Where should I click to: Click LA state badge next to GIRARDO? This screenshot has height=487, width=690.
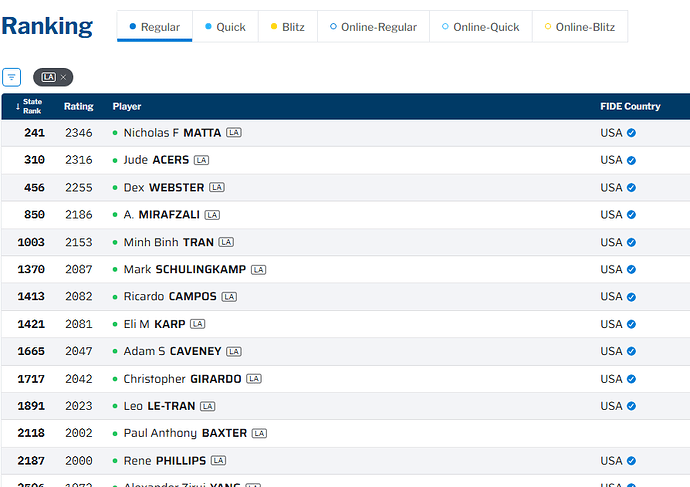[x=254, y=379]
